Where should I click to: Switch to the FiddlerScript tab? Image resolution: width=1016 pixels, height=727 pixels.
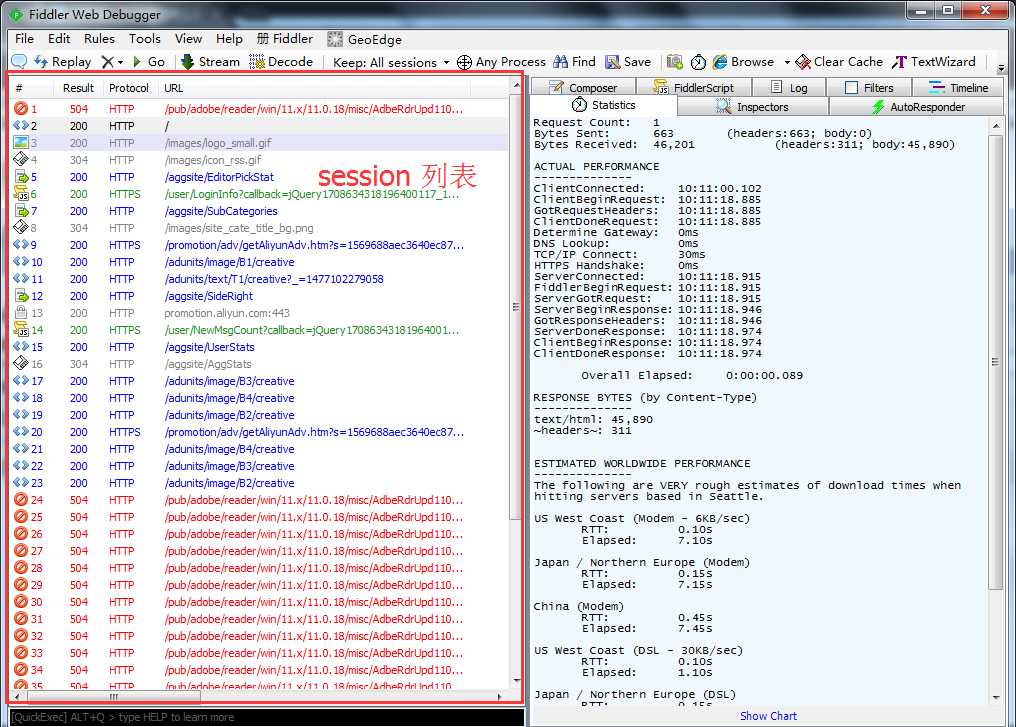point(693,87)
